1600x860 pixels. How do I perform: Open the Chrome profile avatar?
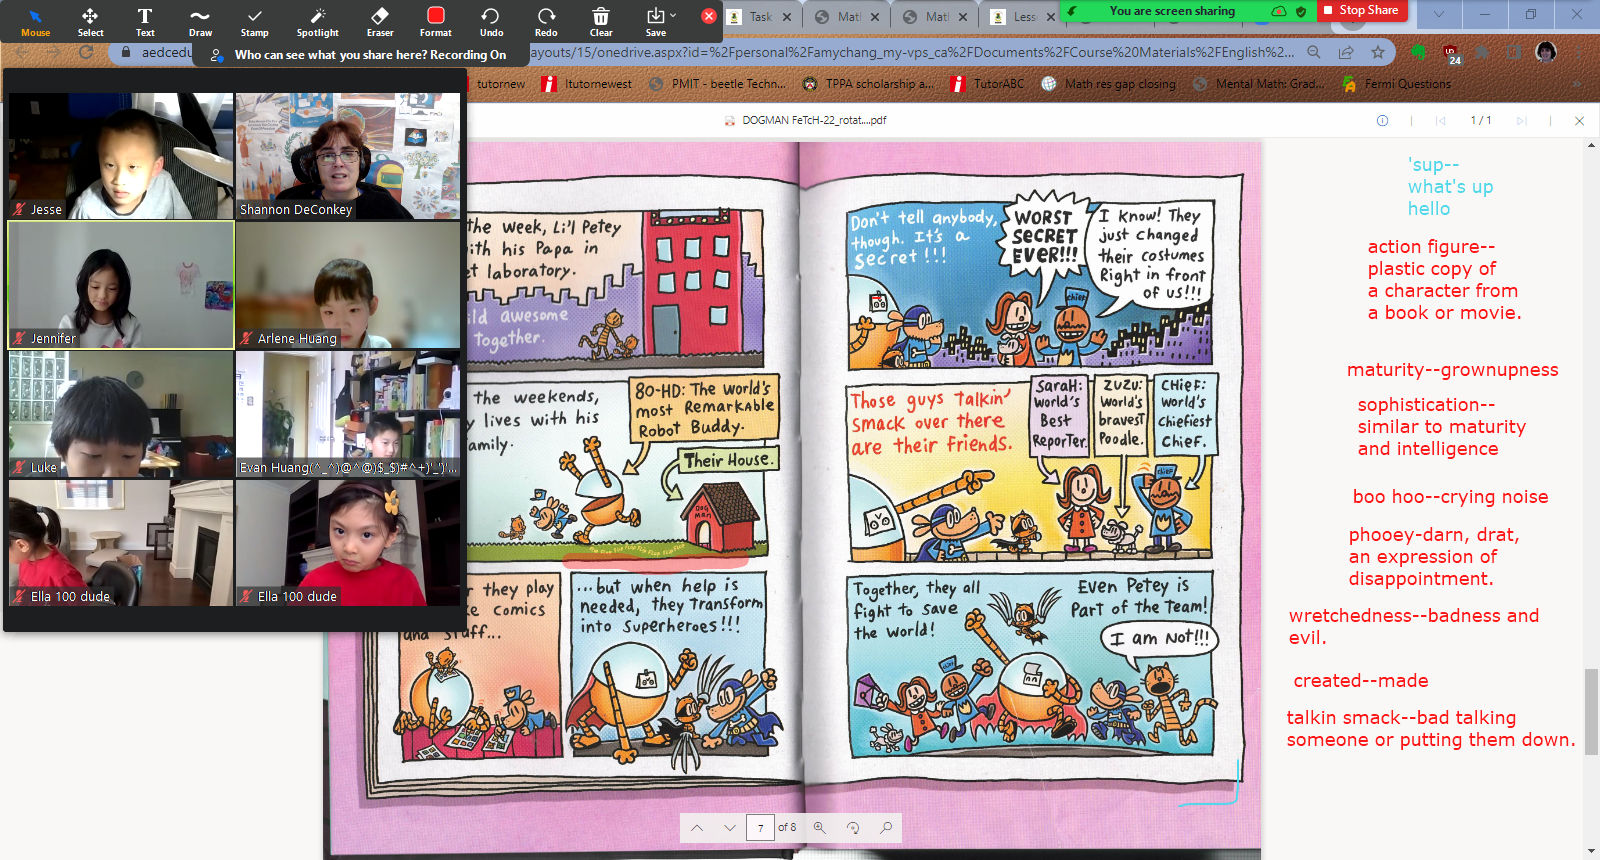(x=1546, y=52)
